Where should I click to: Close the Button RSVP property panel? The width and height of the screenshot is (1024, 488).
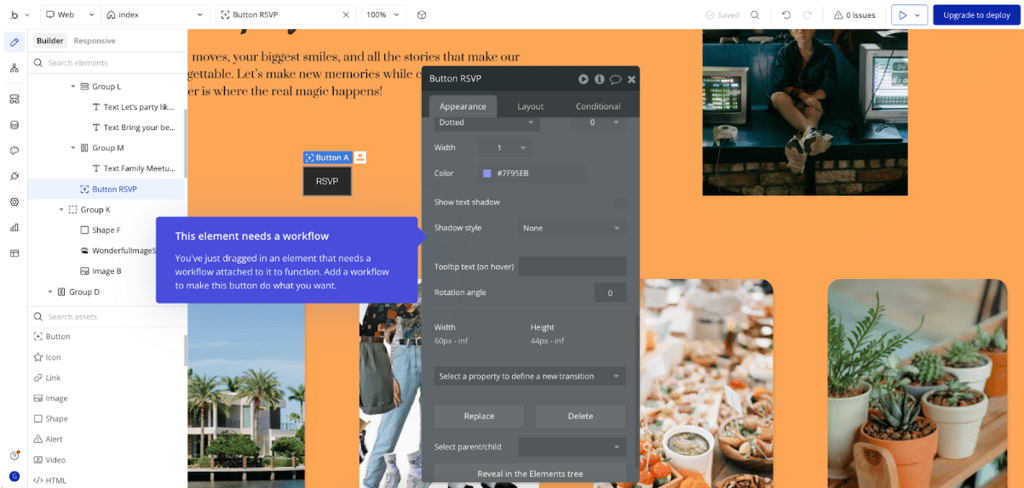(632, 79)
